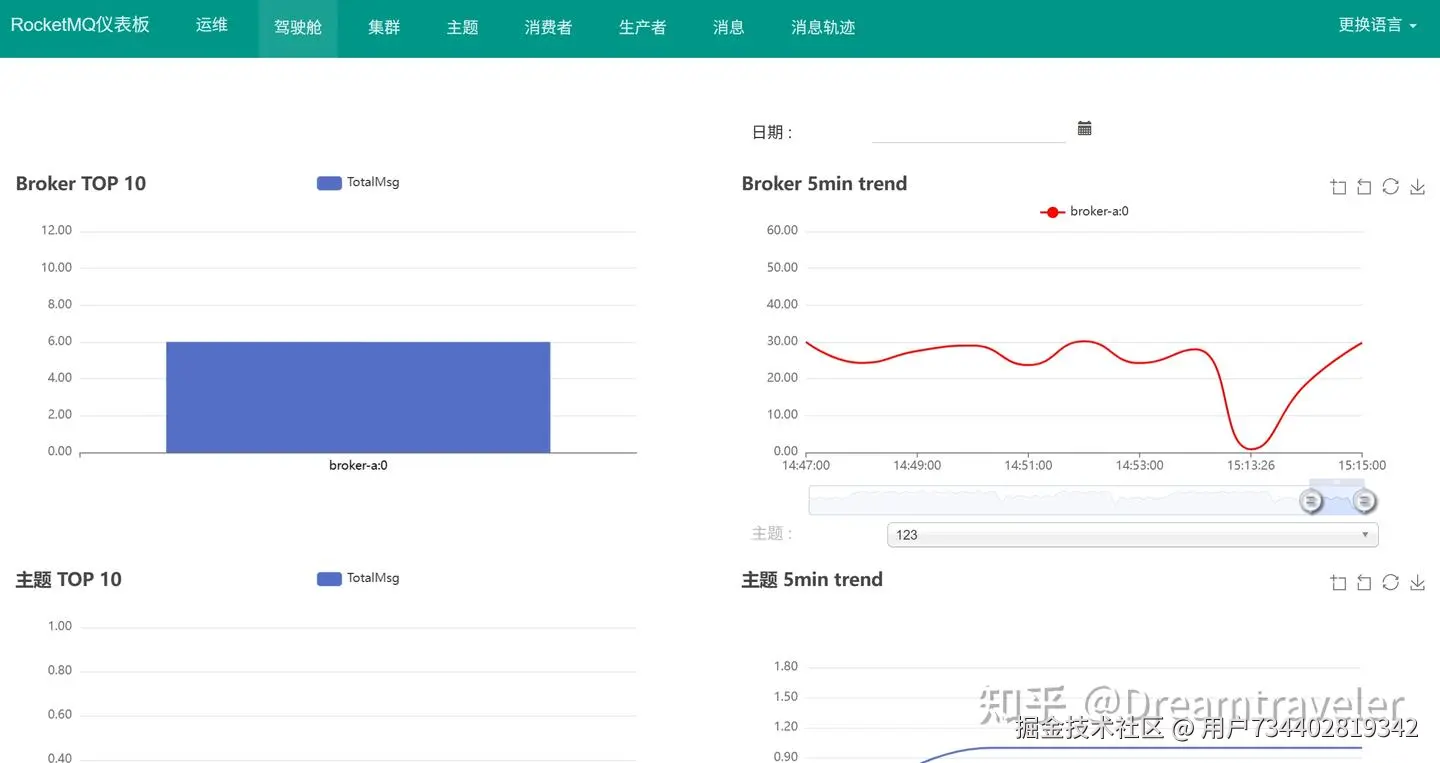Click the blue broker-a:0 bar in Broker TOP 10

pyautogui.click(x=358, y=397)
